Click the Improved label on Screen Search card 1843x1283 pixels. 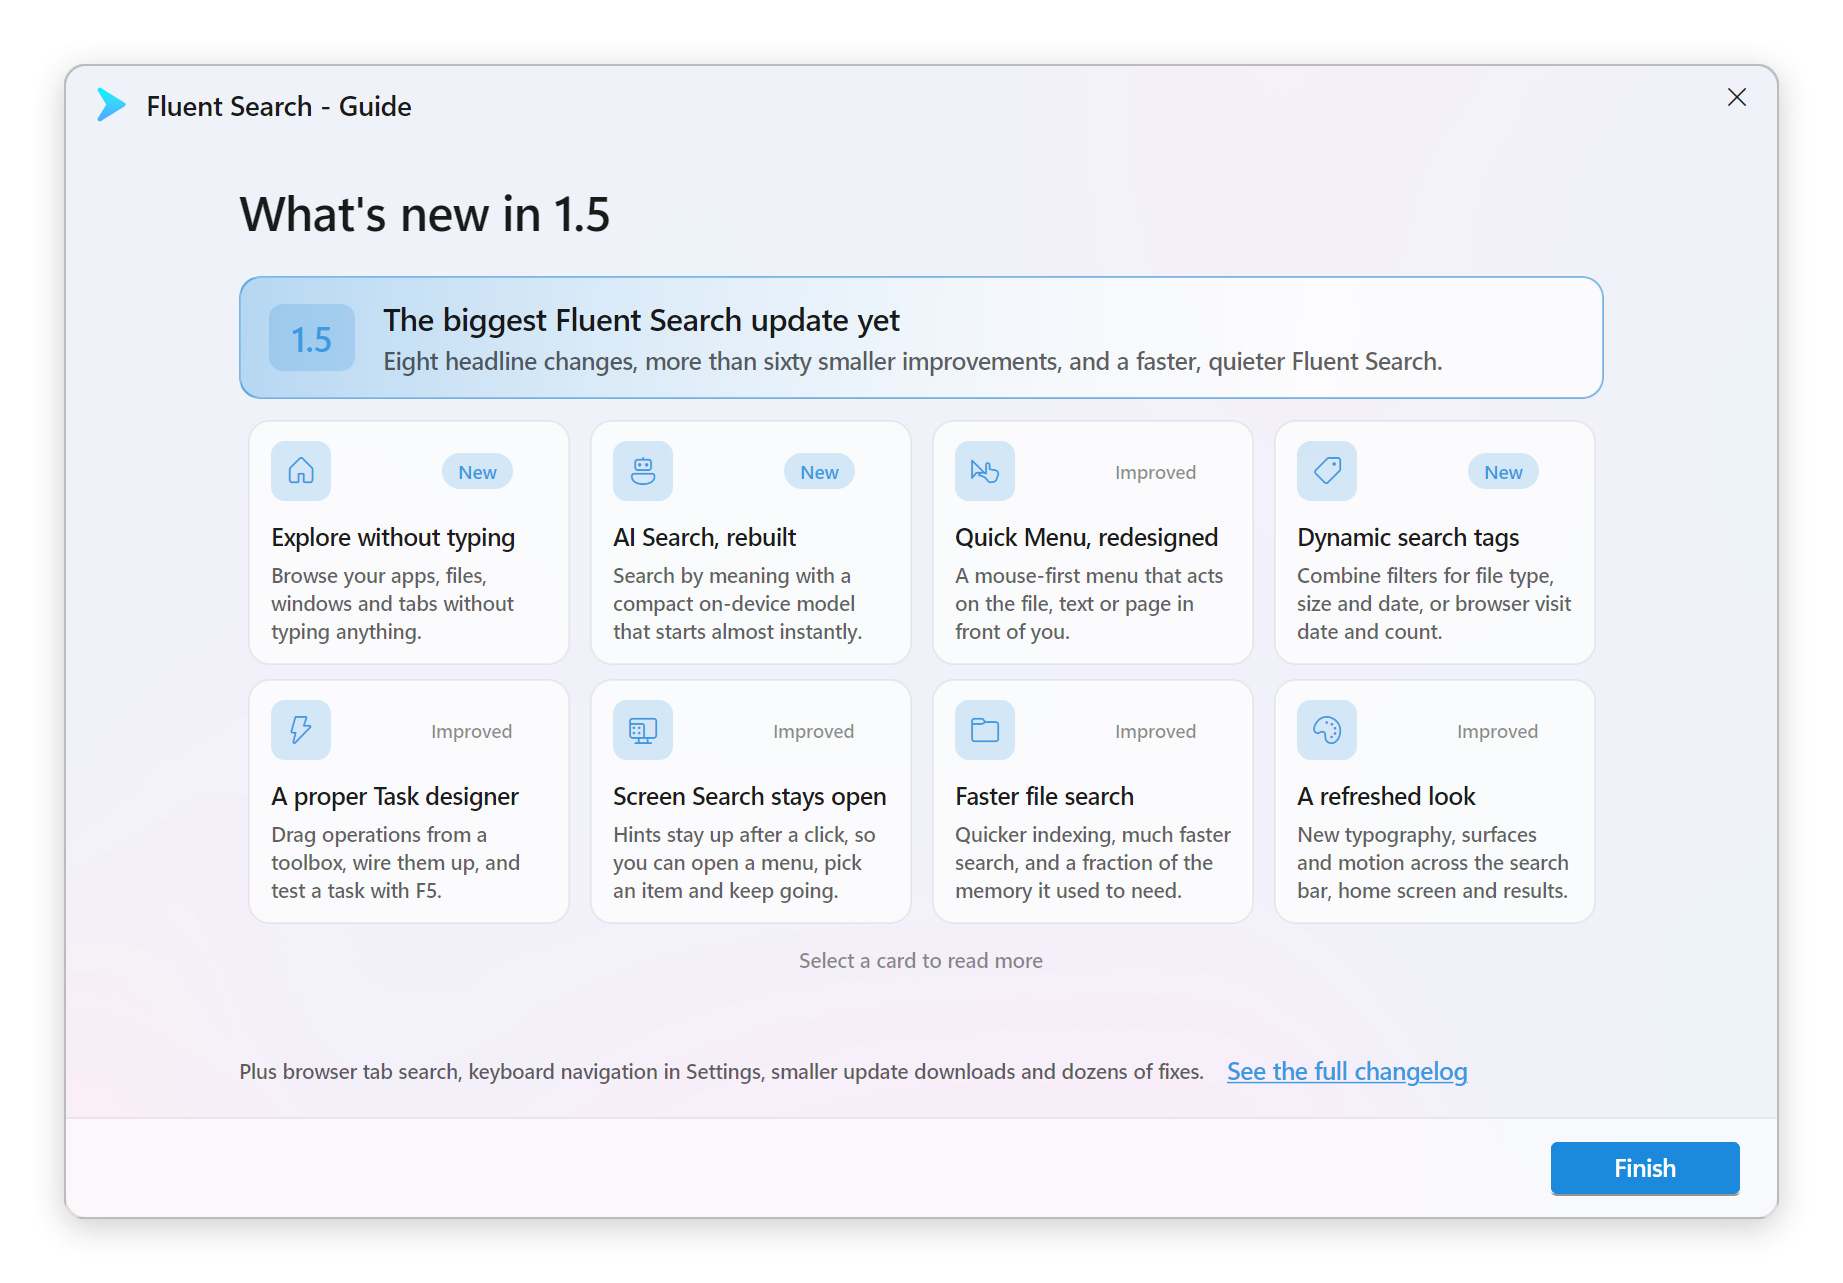pyautogui.click(x=813, y=731)
